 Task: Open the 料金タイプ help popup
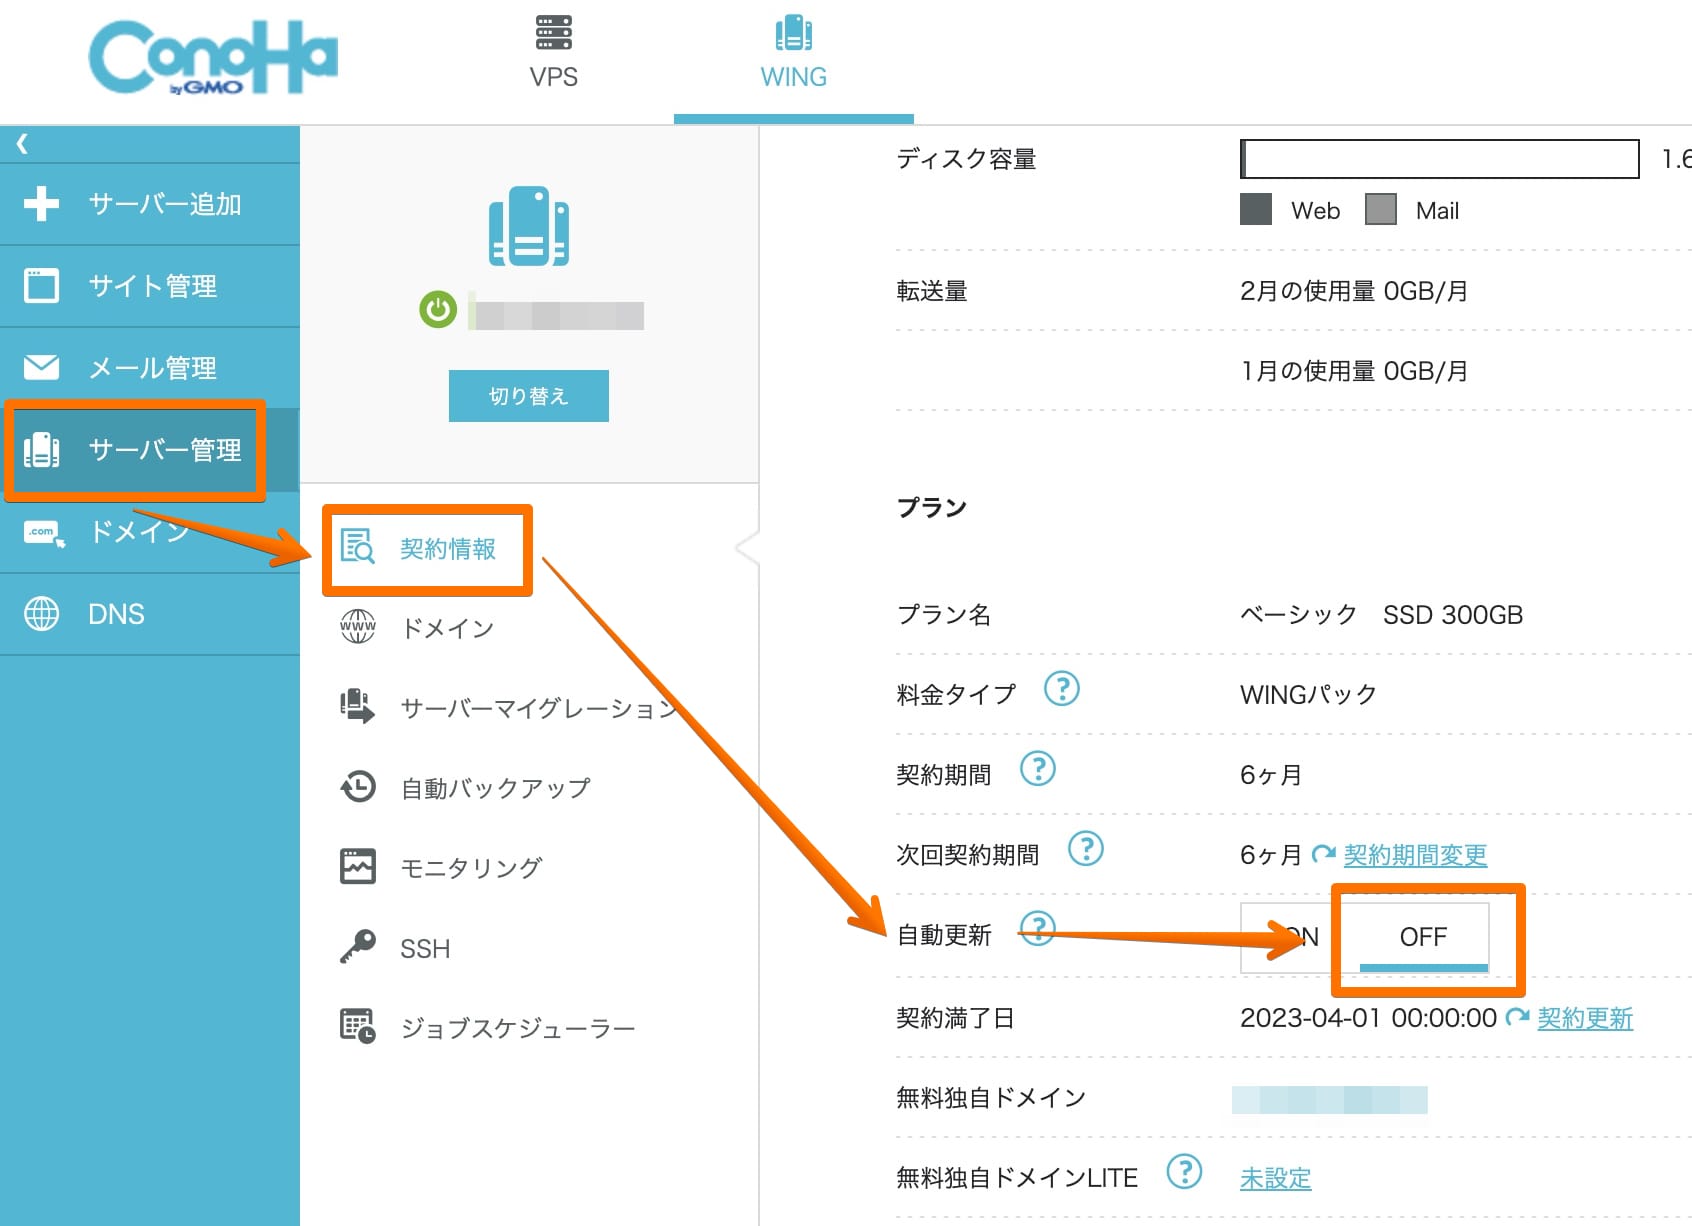pyautogui.click(x=1063, y=689)
